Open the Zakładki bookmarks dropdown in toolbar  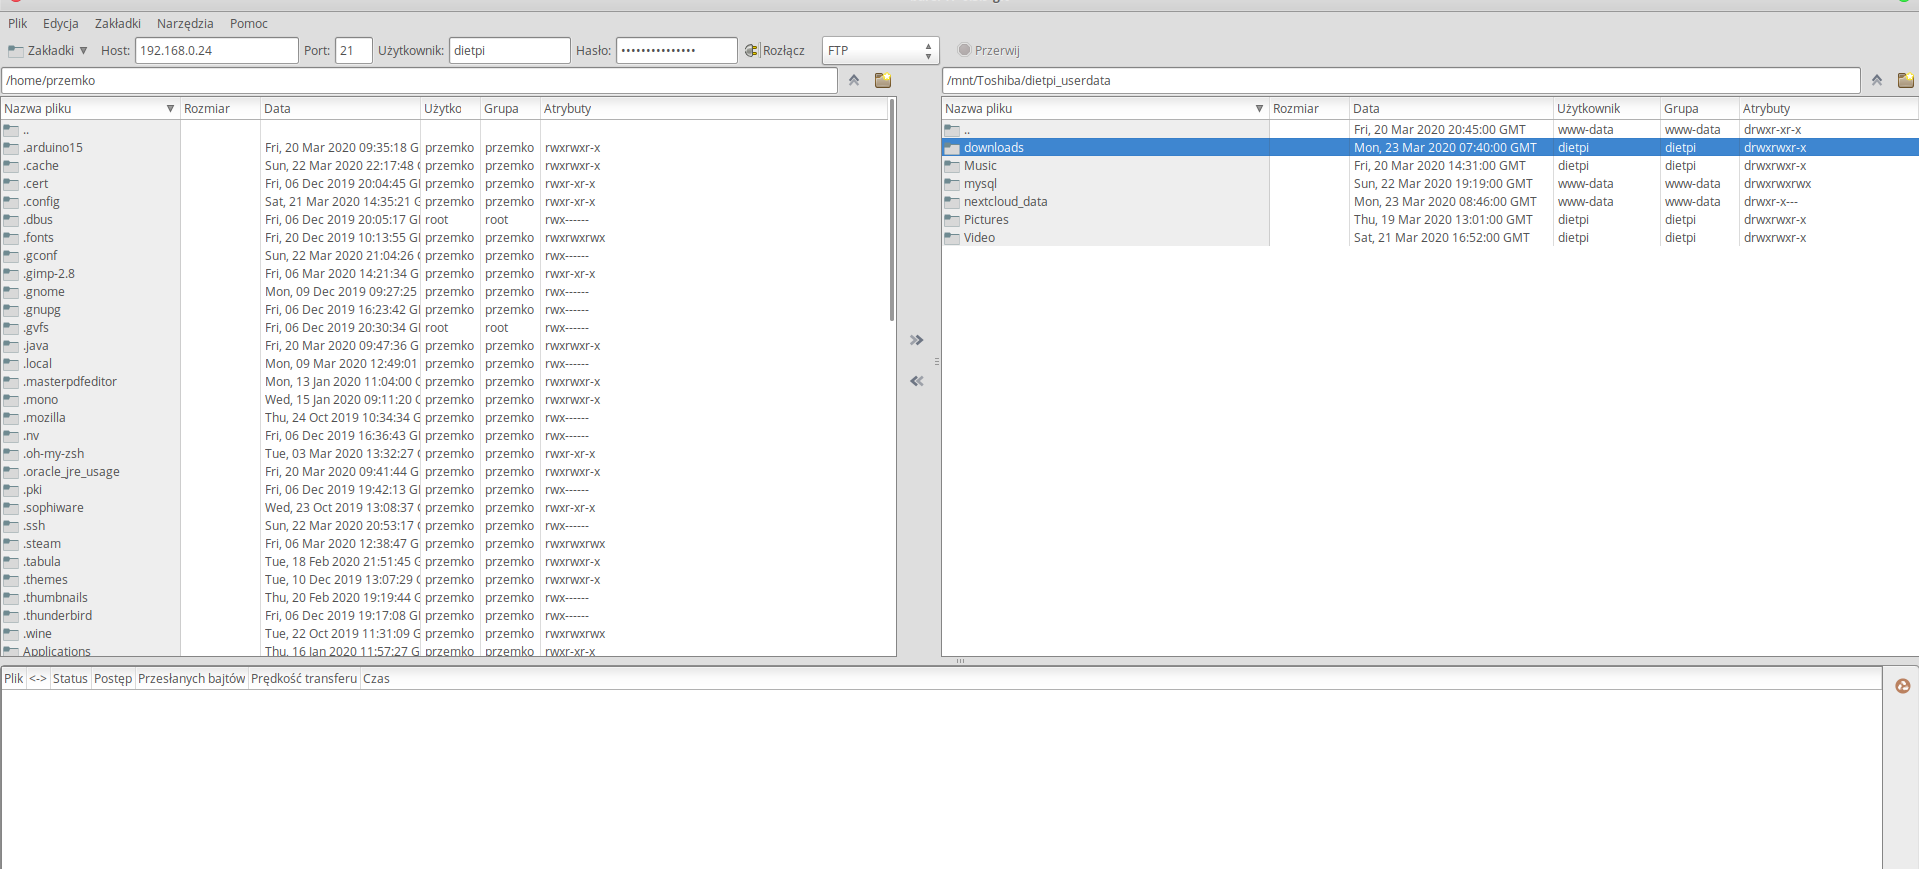coord(48,50)
